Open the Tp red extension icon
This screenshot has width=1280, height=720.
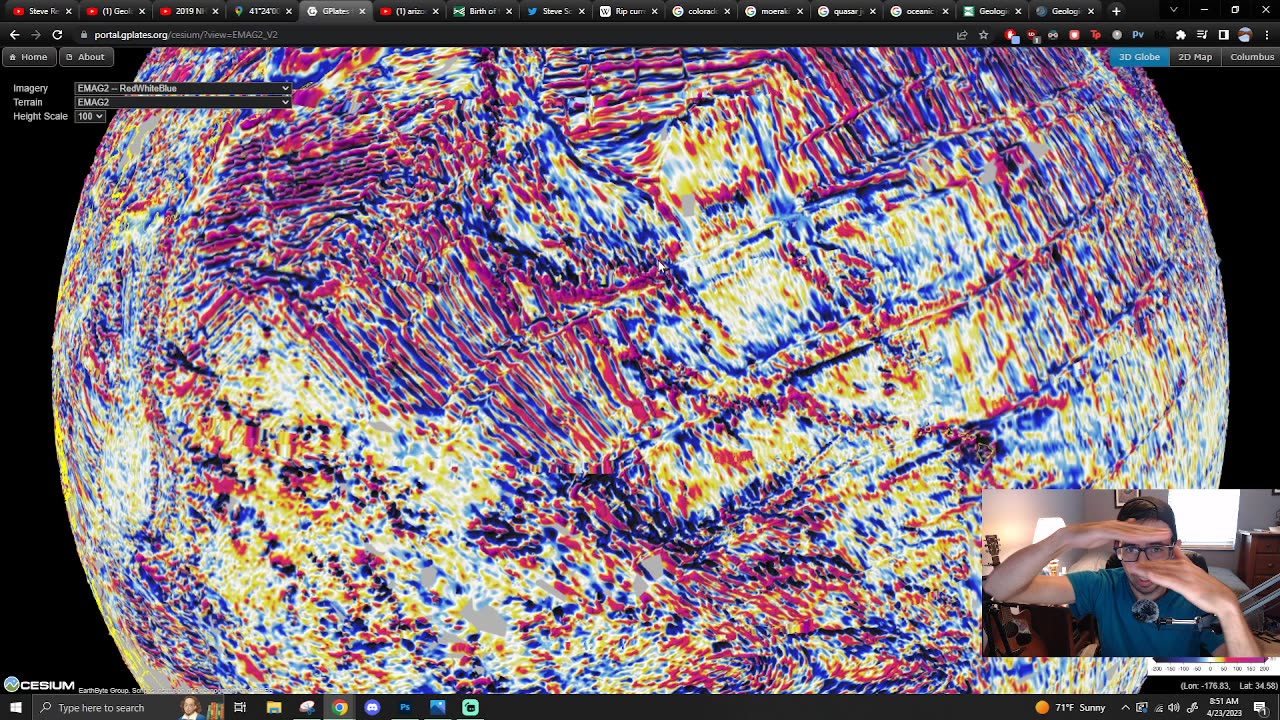[x=1096, y=34]
